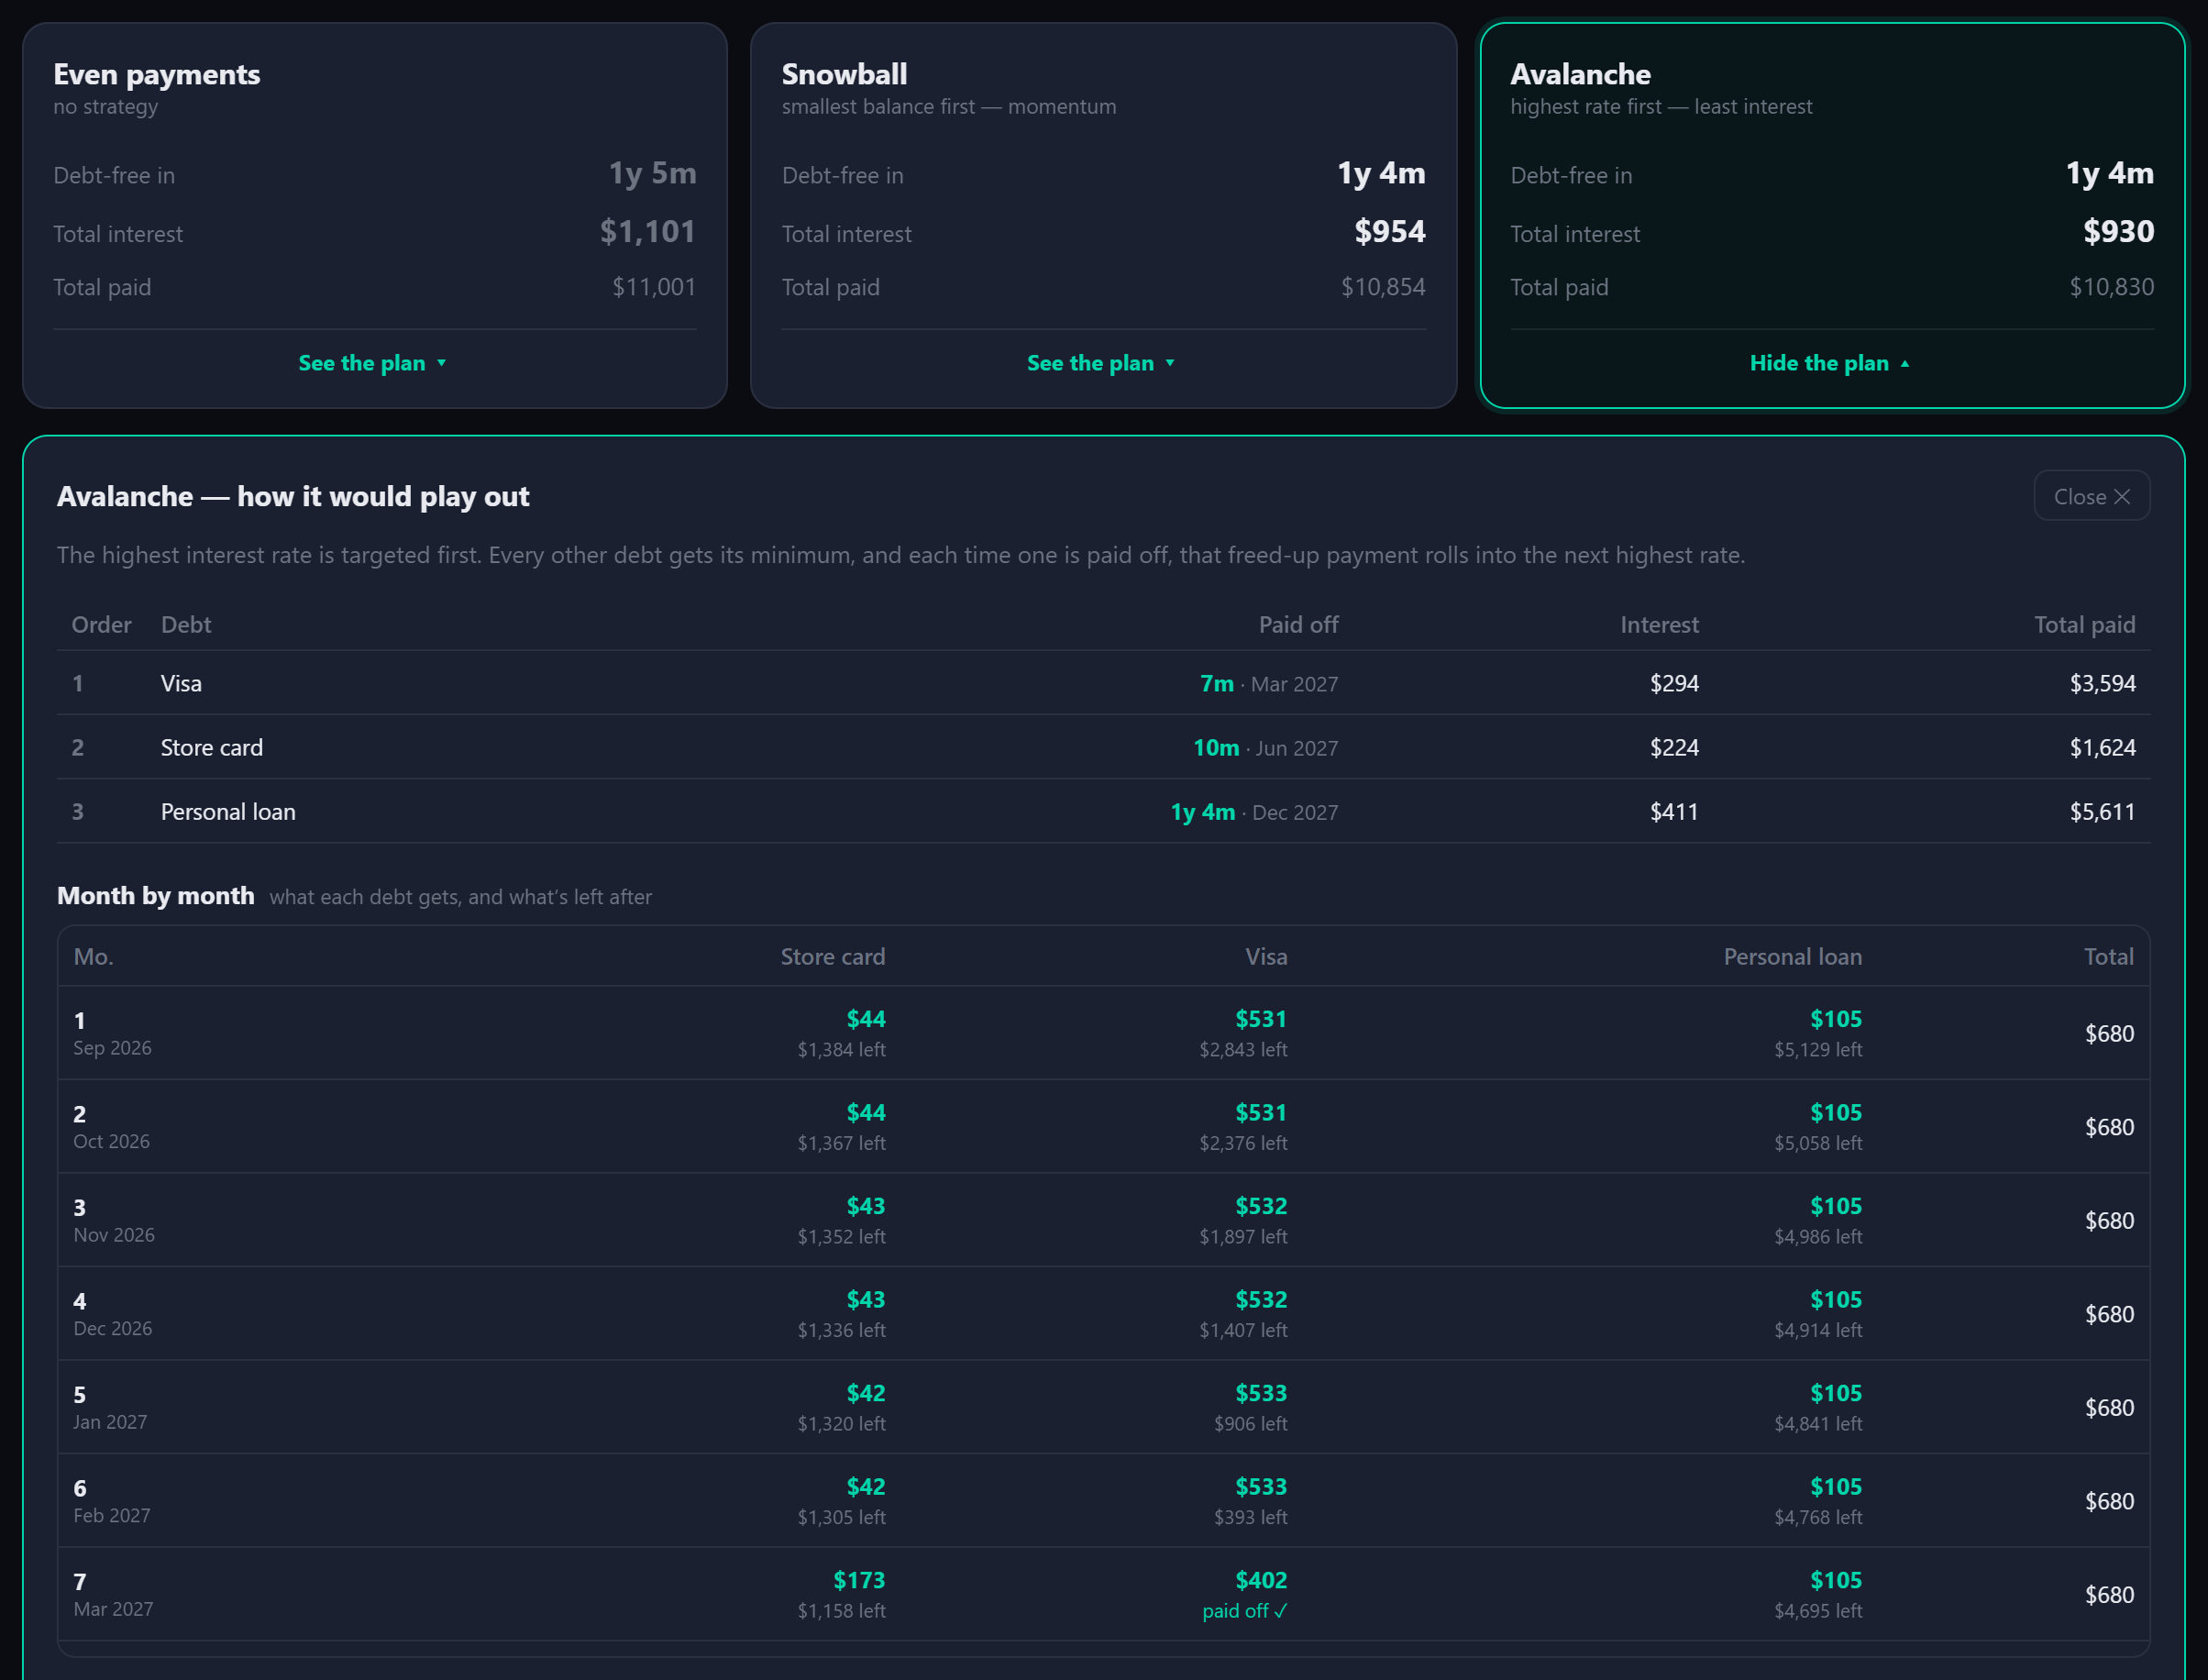This screenshot has width=2208, height=1680.
Task: Click Store card '$1,158 left' in Mar 2027
Action: click(x=841, y=1611)
